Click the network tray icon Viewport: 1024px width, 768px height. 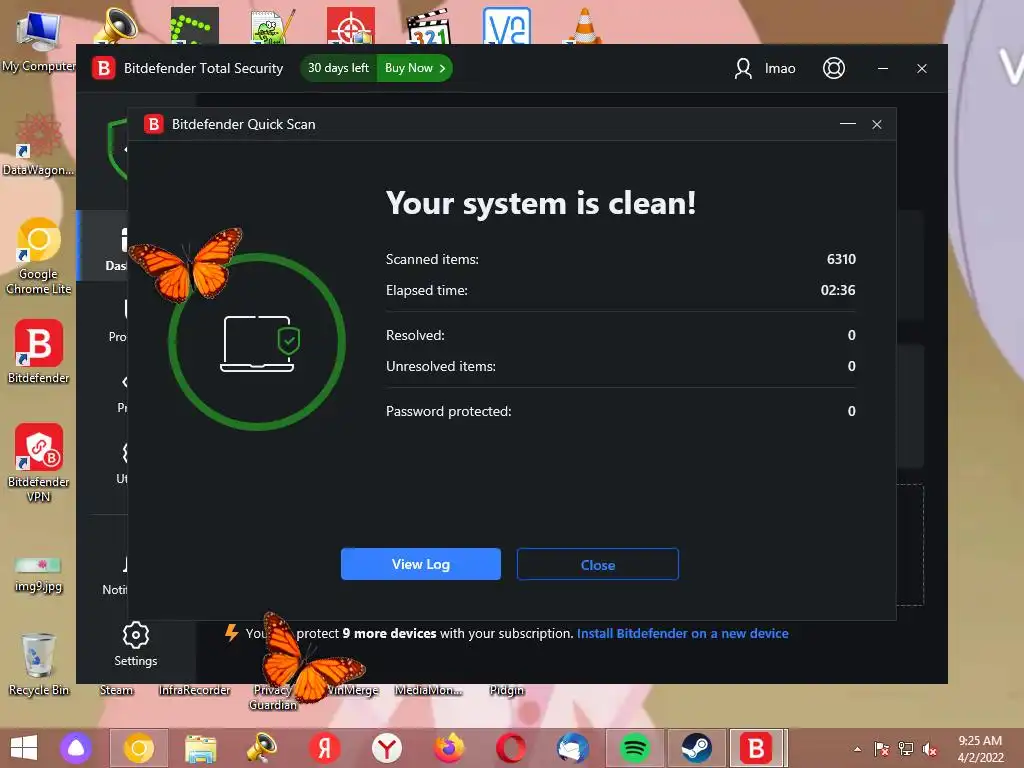pos(906,749)
